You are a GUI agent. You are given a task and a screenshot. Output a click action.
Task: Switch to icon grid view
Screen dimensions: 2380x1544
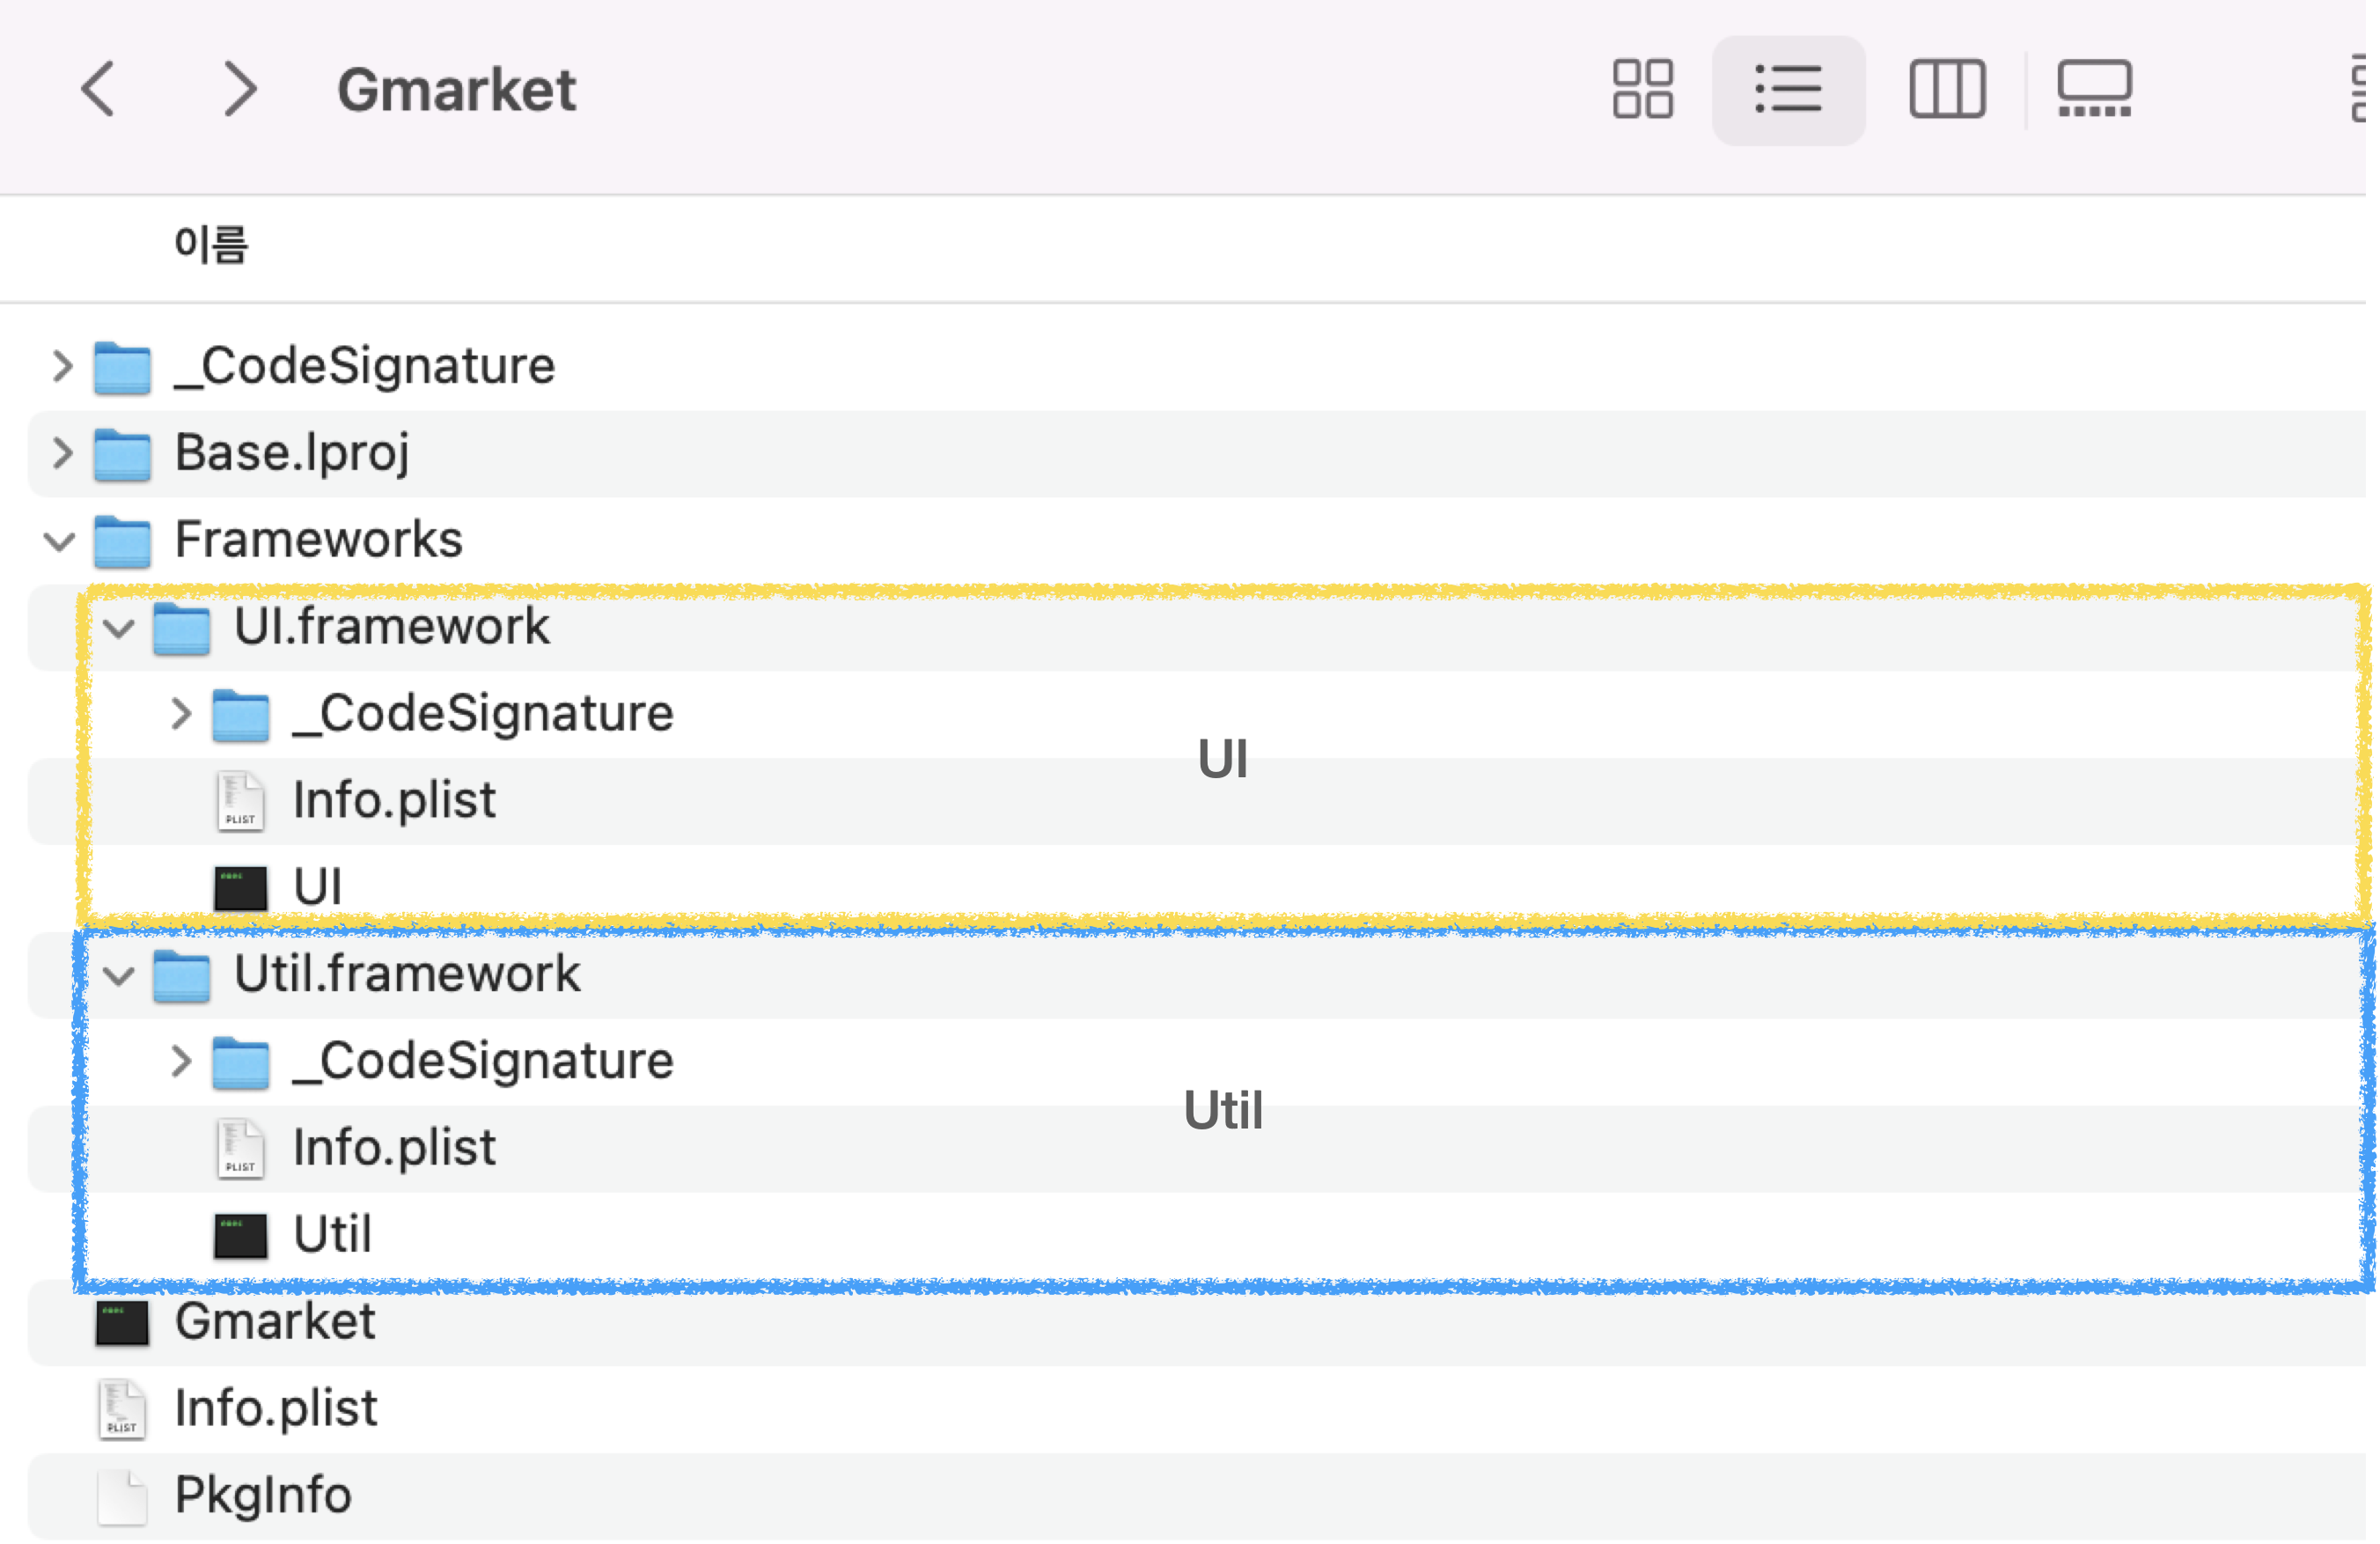point(1642,90)
